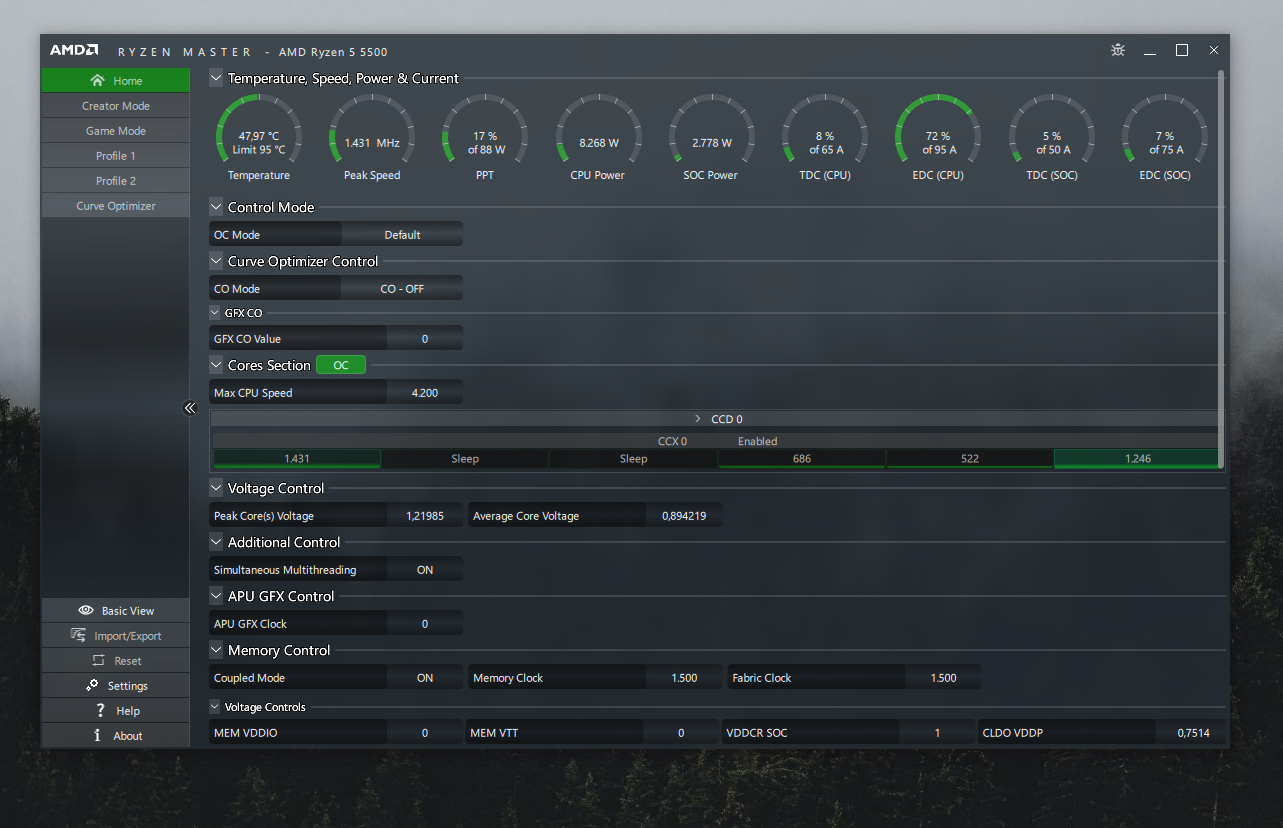The height and width of the screenshot is (828, 1283).
Task: Collapse the Cores Section chevron
Action: (216, 365)
